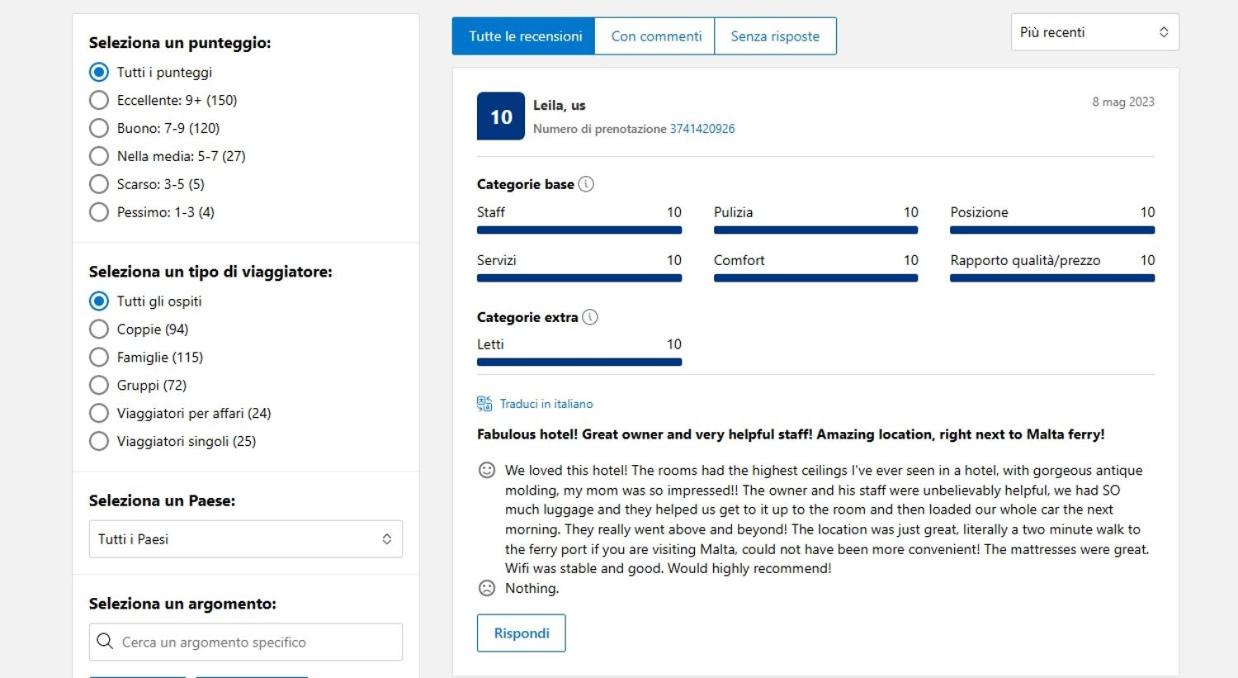
Task: Open booking number 3741420926 link
Action: point(702,129)
